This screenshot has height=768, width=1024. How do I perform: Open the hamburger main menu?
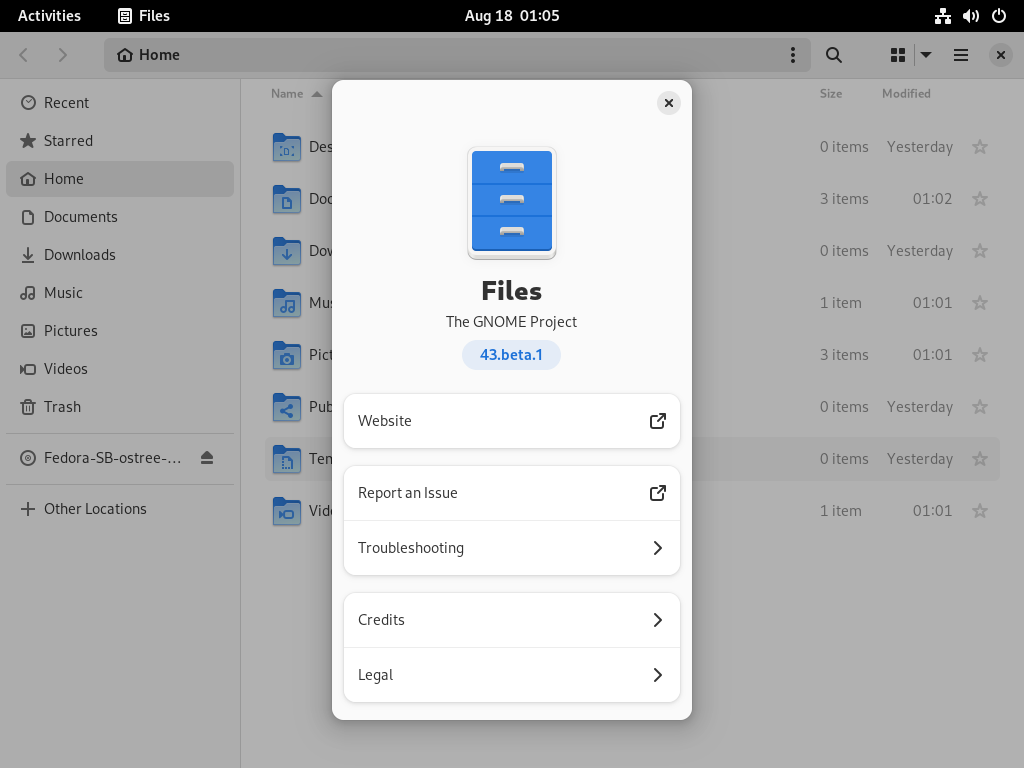click(x=961, y=55)
